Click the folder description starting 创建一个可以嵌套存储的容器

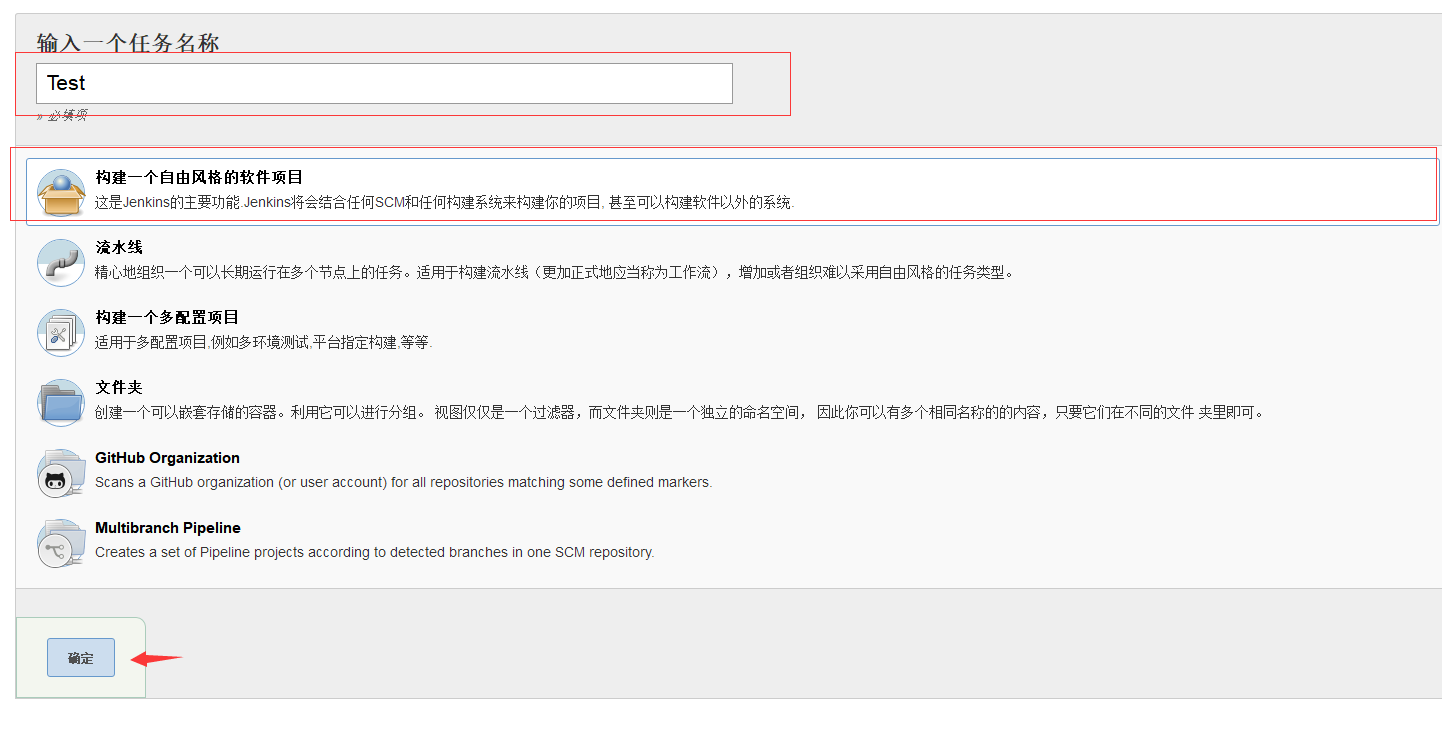678,412
